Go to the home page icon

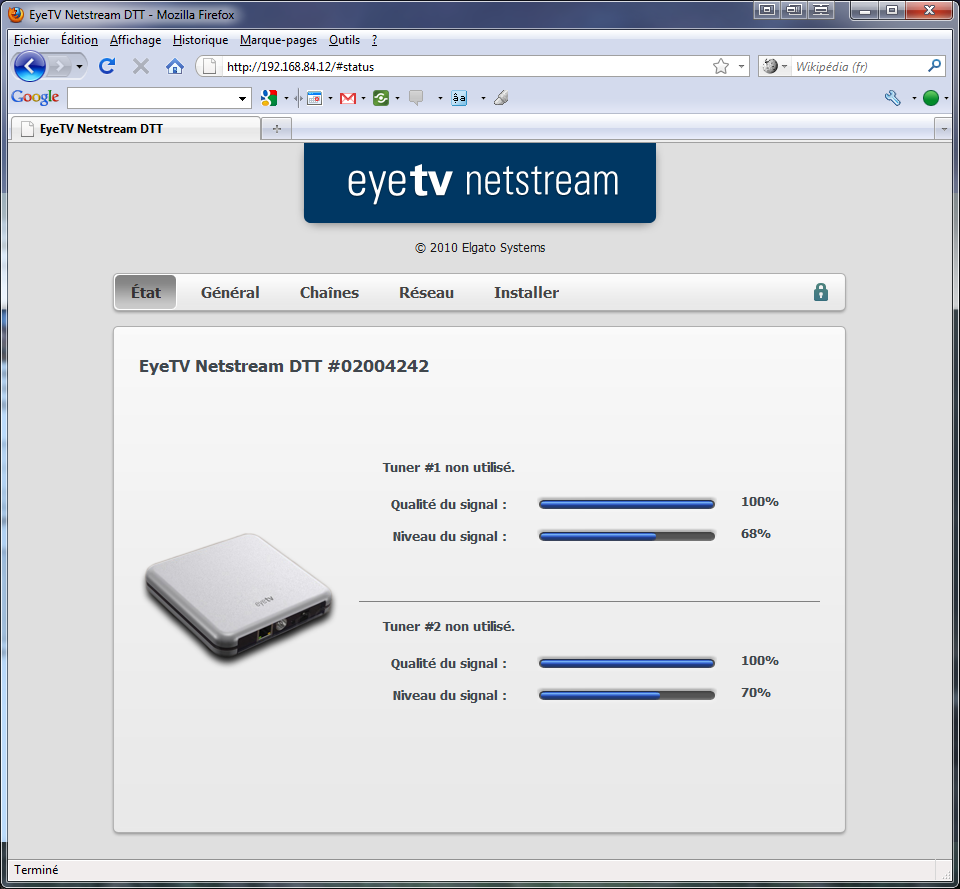[175, 66]
